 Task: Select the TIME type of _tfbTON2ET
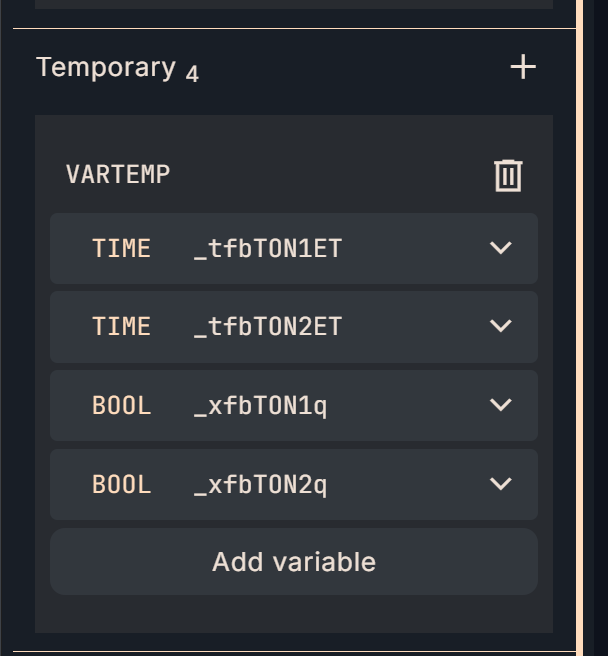121,326
